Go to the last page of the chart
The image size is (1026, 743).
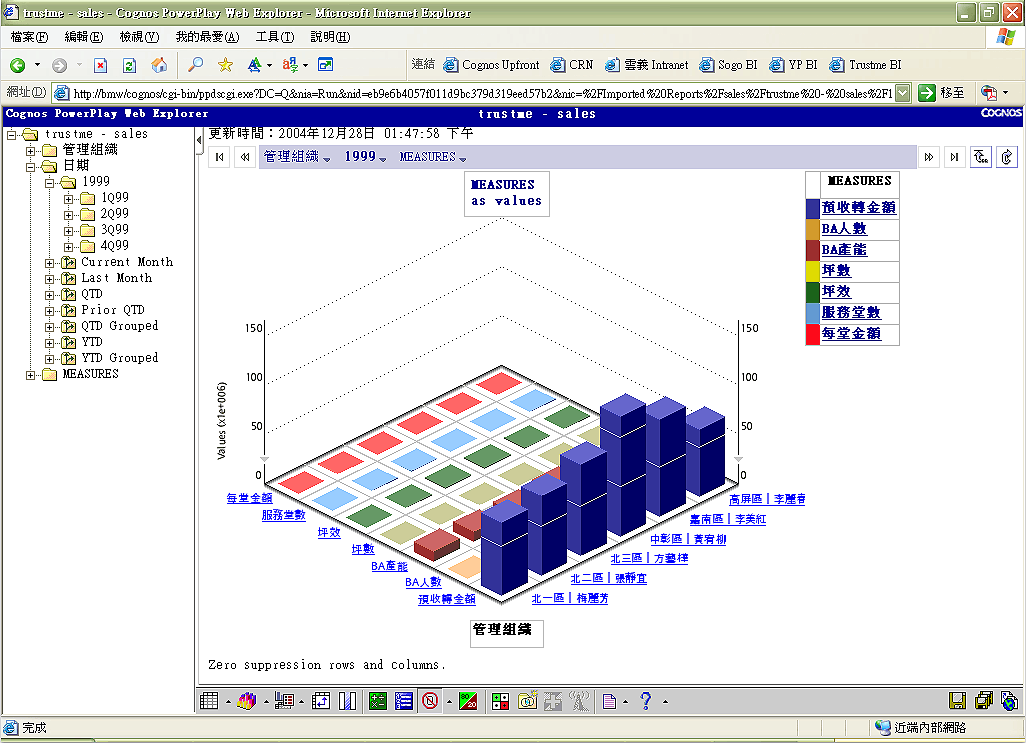(x=955, y=157)
